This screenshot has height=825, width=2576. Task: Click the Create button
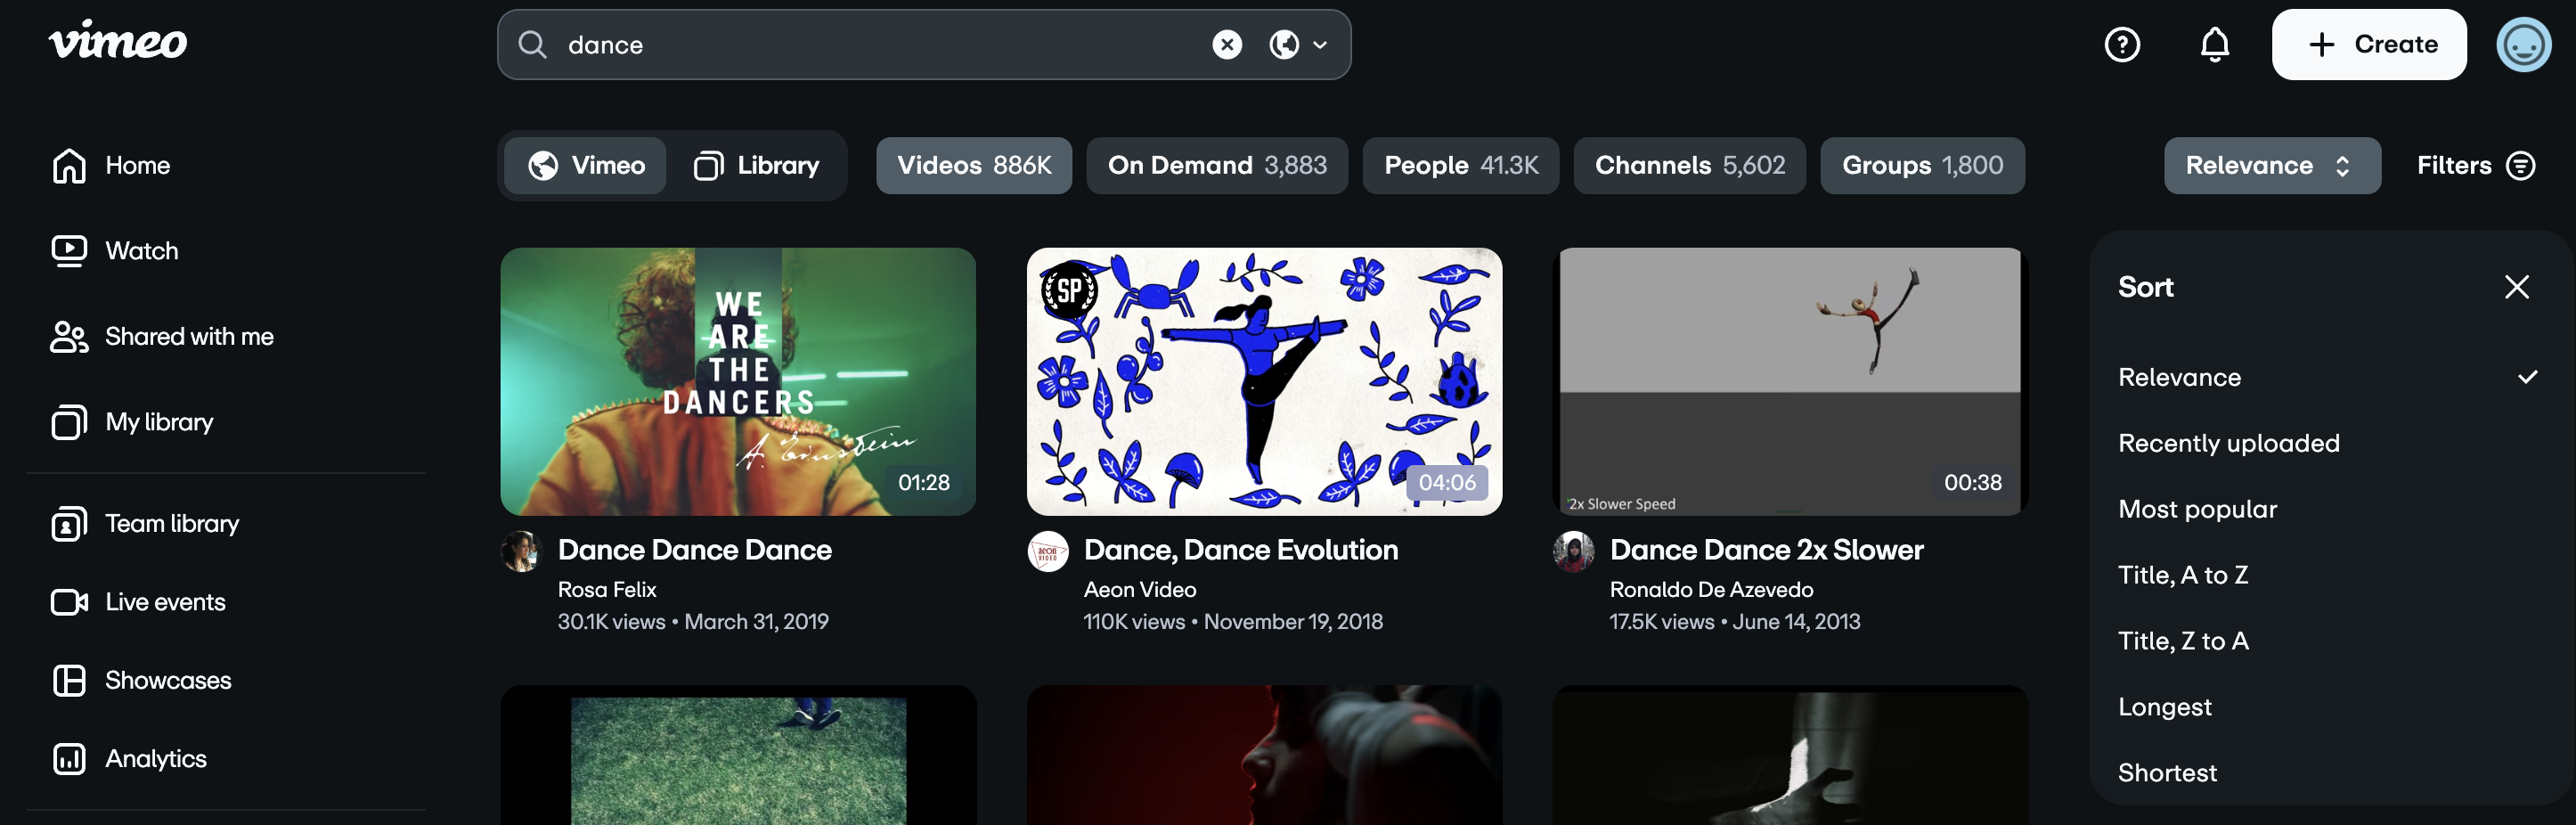[x=2369, y=44]
